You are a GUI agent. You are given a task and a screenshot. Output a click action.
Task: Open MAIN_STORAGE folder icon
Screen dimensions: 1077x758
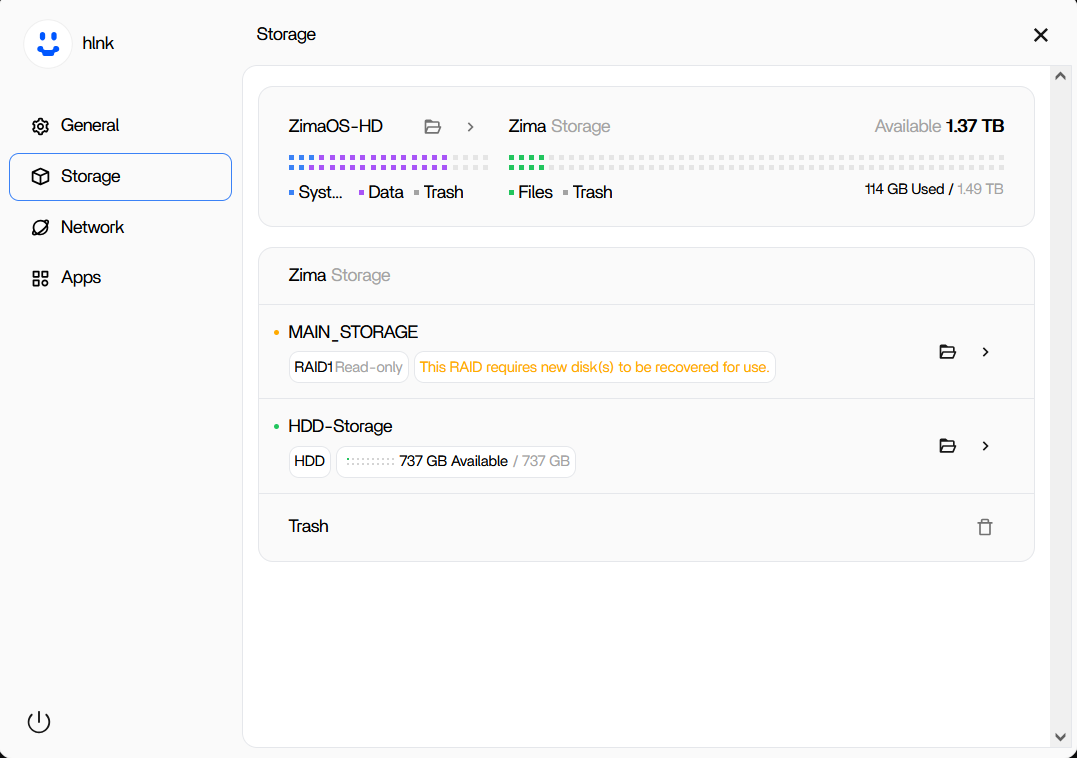click(x=947, y=352)
